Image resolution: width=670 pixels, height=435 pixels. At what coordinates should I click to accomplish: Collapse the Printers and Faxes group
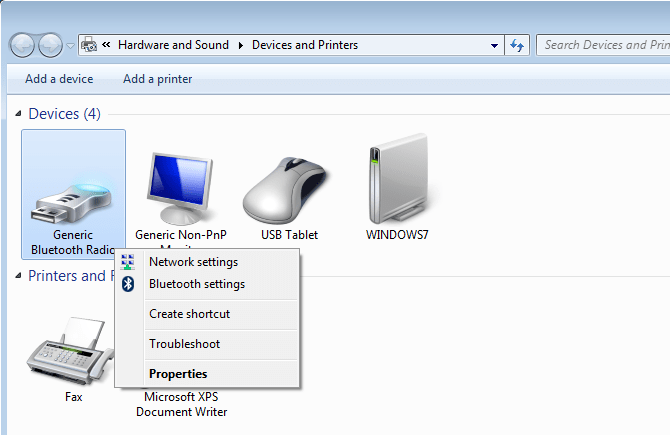coord(18,276)
